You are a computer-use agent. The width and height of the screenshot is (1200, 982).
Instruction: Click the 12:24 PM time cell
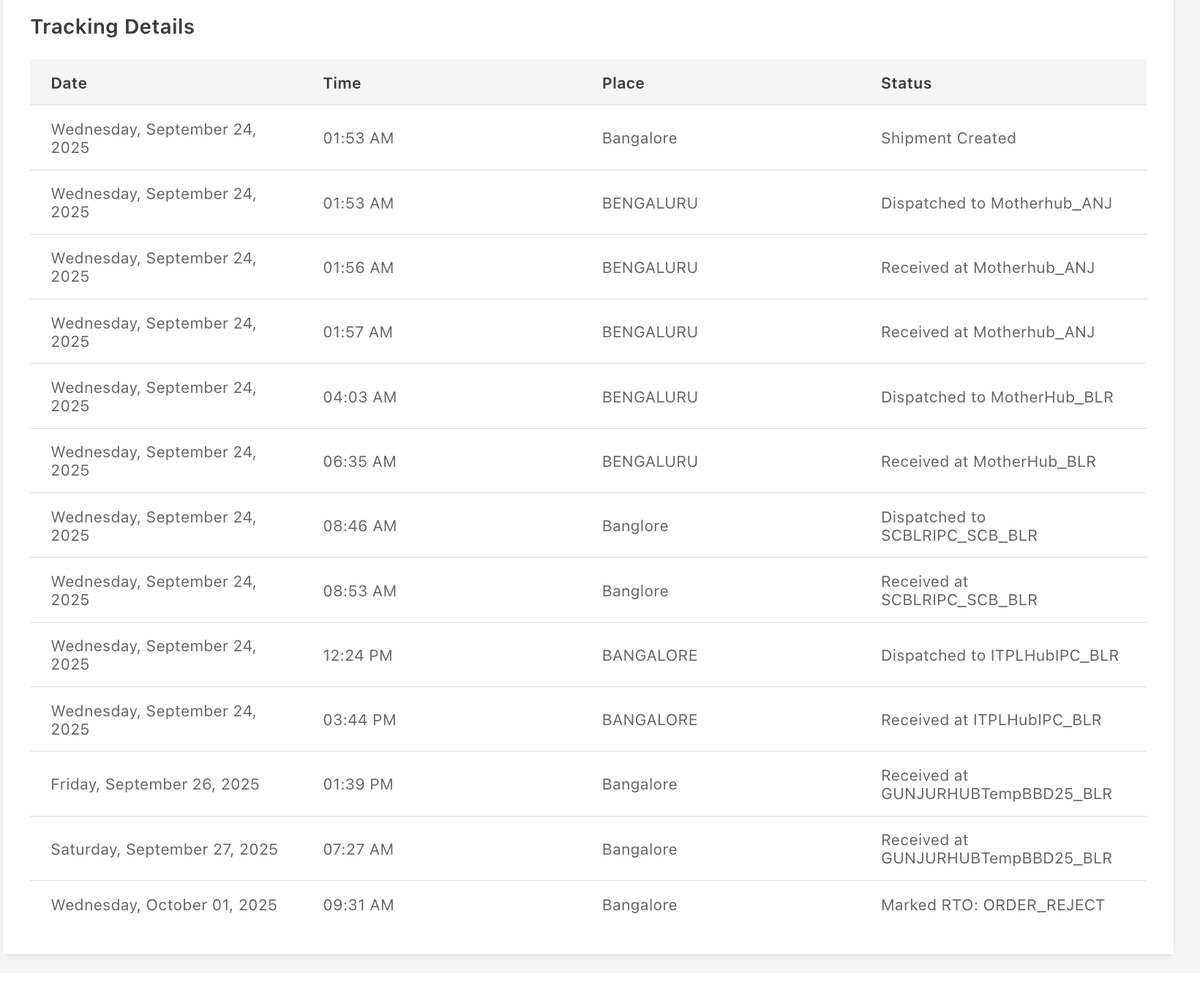point(358,656)
